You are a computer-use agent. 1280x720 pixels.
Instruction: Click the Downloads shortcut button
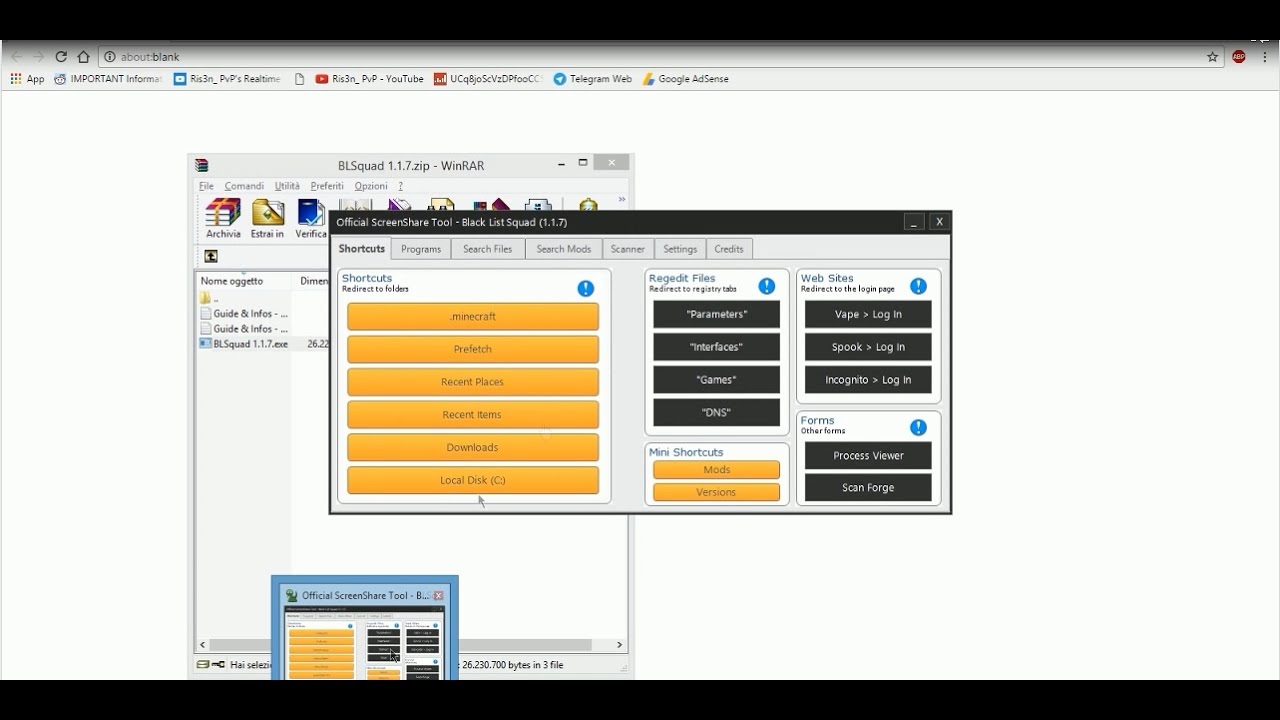tap(473, 447)
